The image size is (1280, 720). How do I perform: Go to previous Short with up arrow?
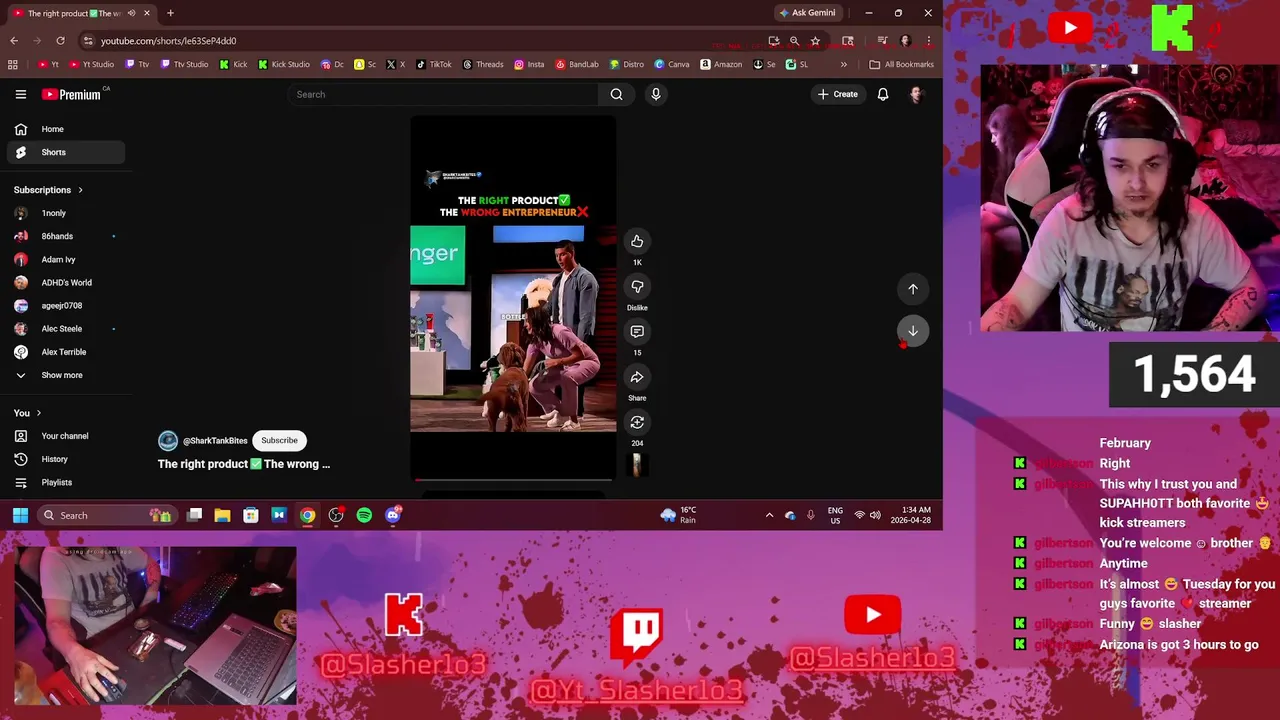pyautogui.click(x=913, y=289)
